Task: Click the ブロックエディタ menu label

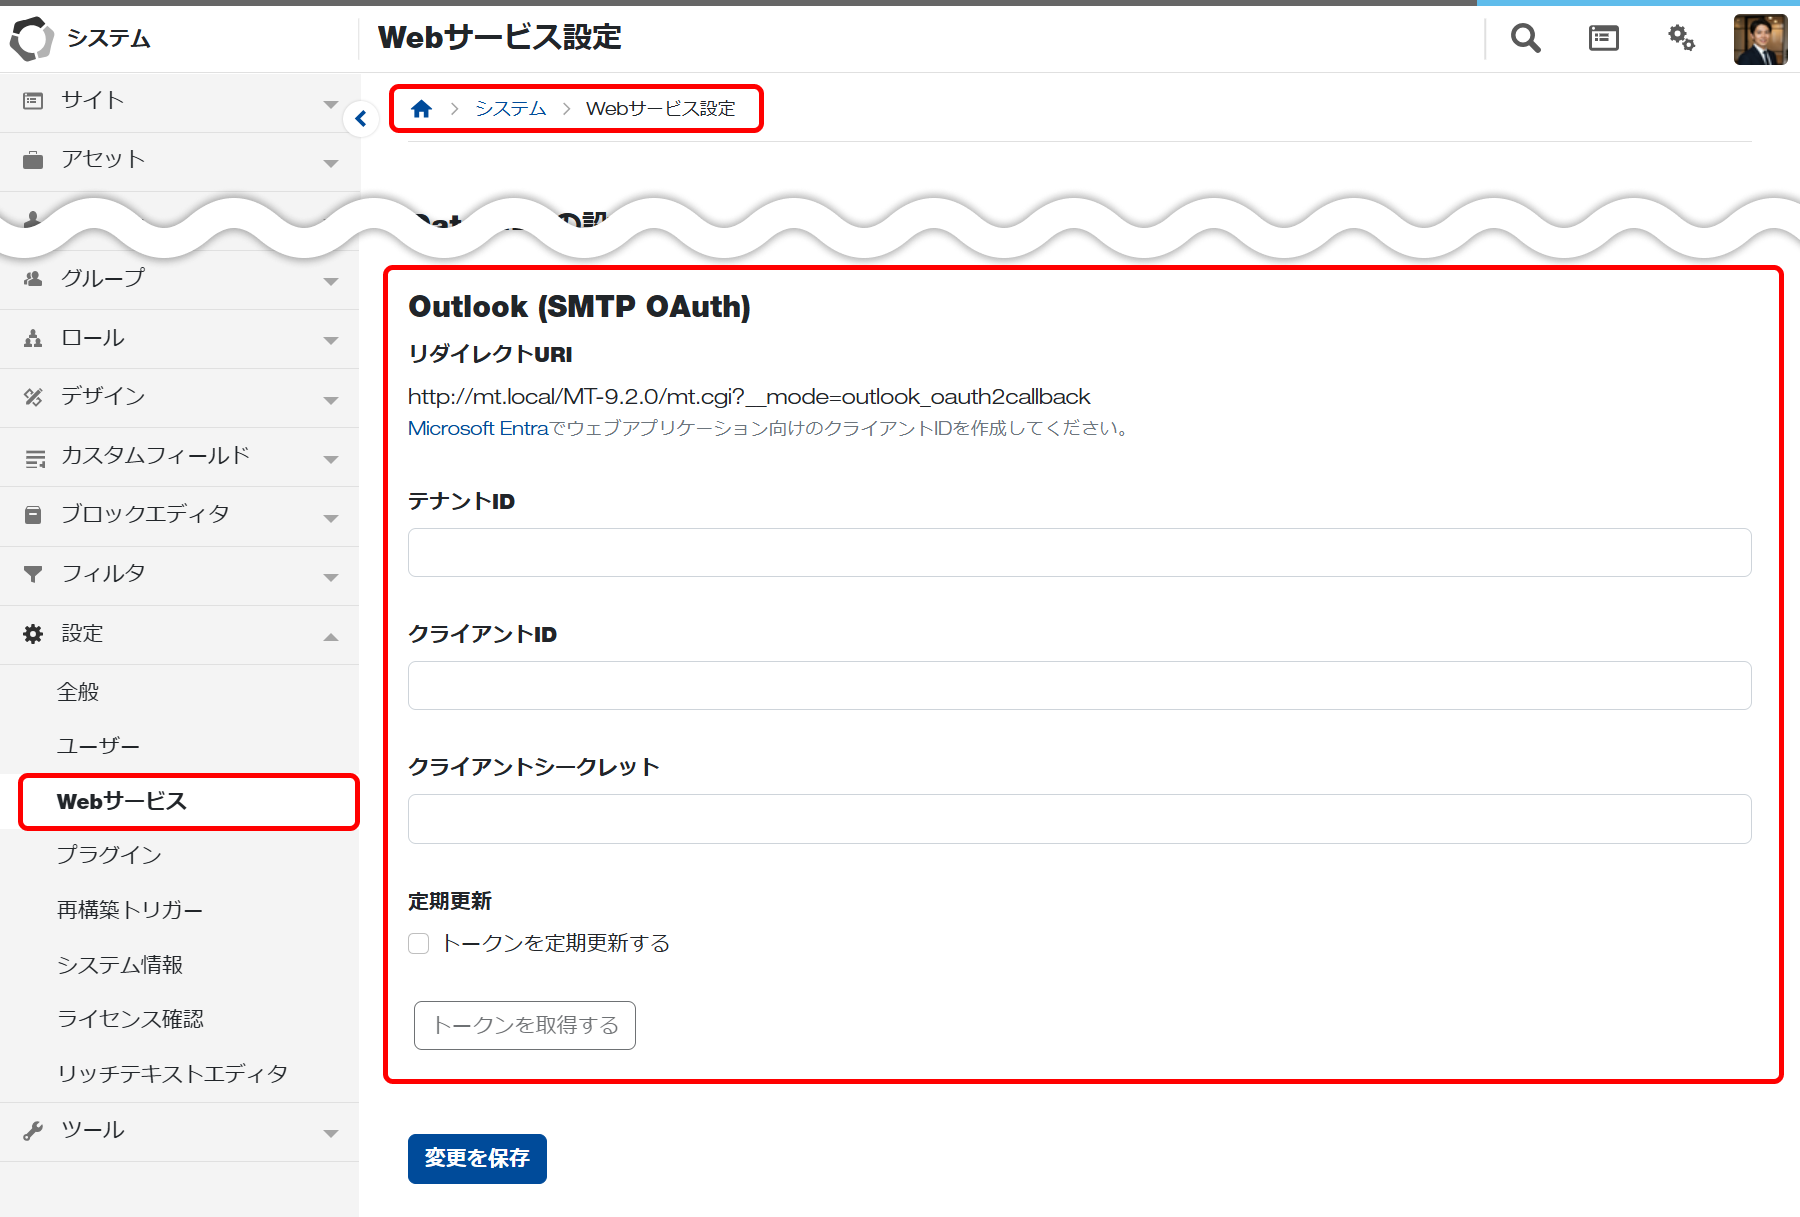Action: point(145,515)
